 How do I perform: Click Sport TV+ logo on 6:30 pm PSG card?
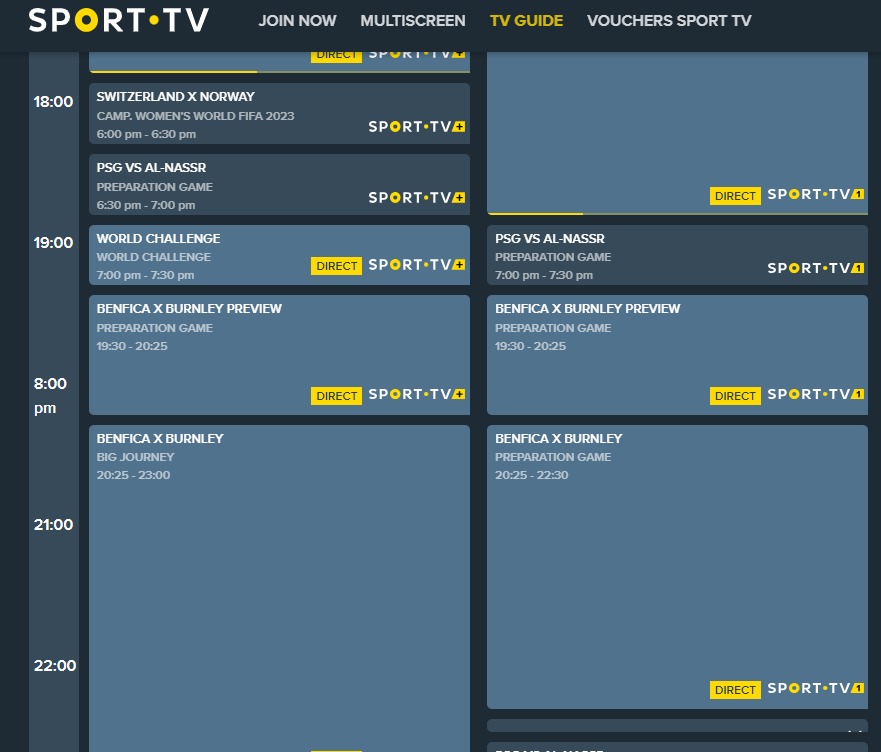pos(417,198)
